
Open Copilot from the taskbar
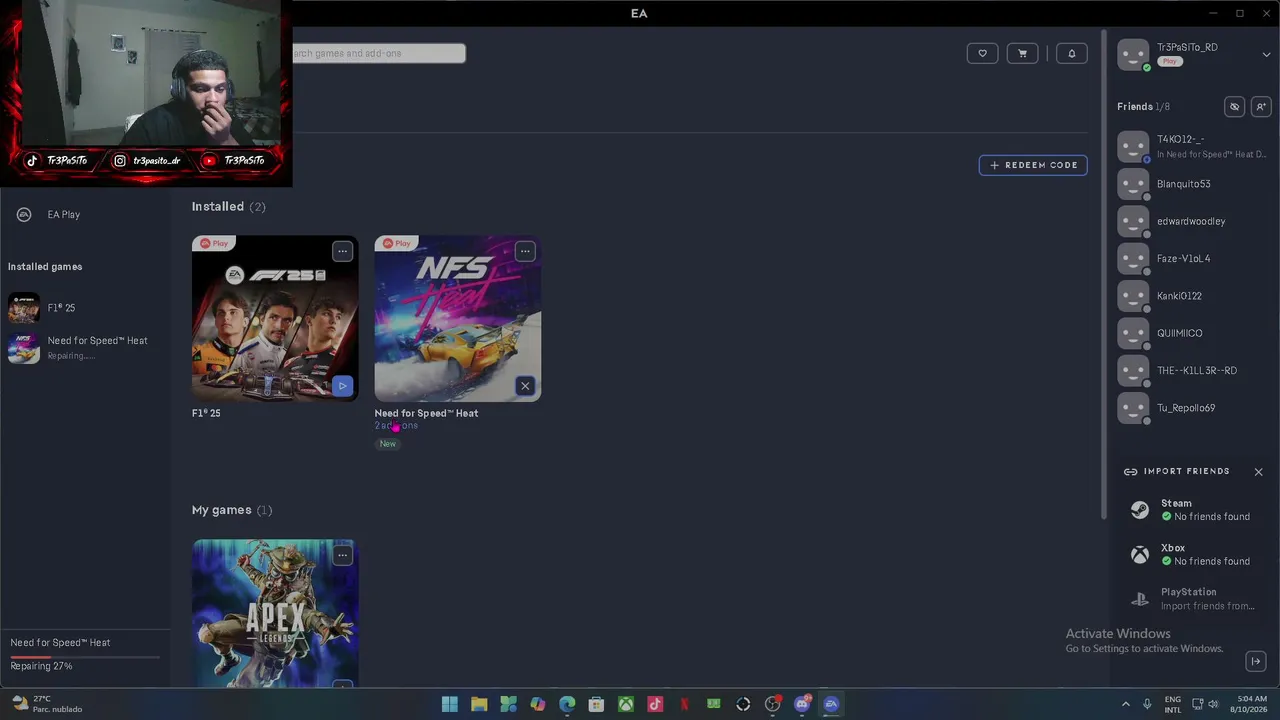coord(538,704)
